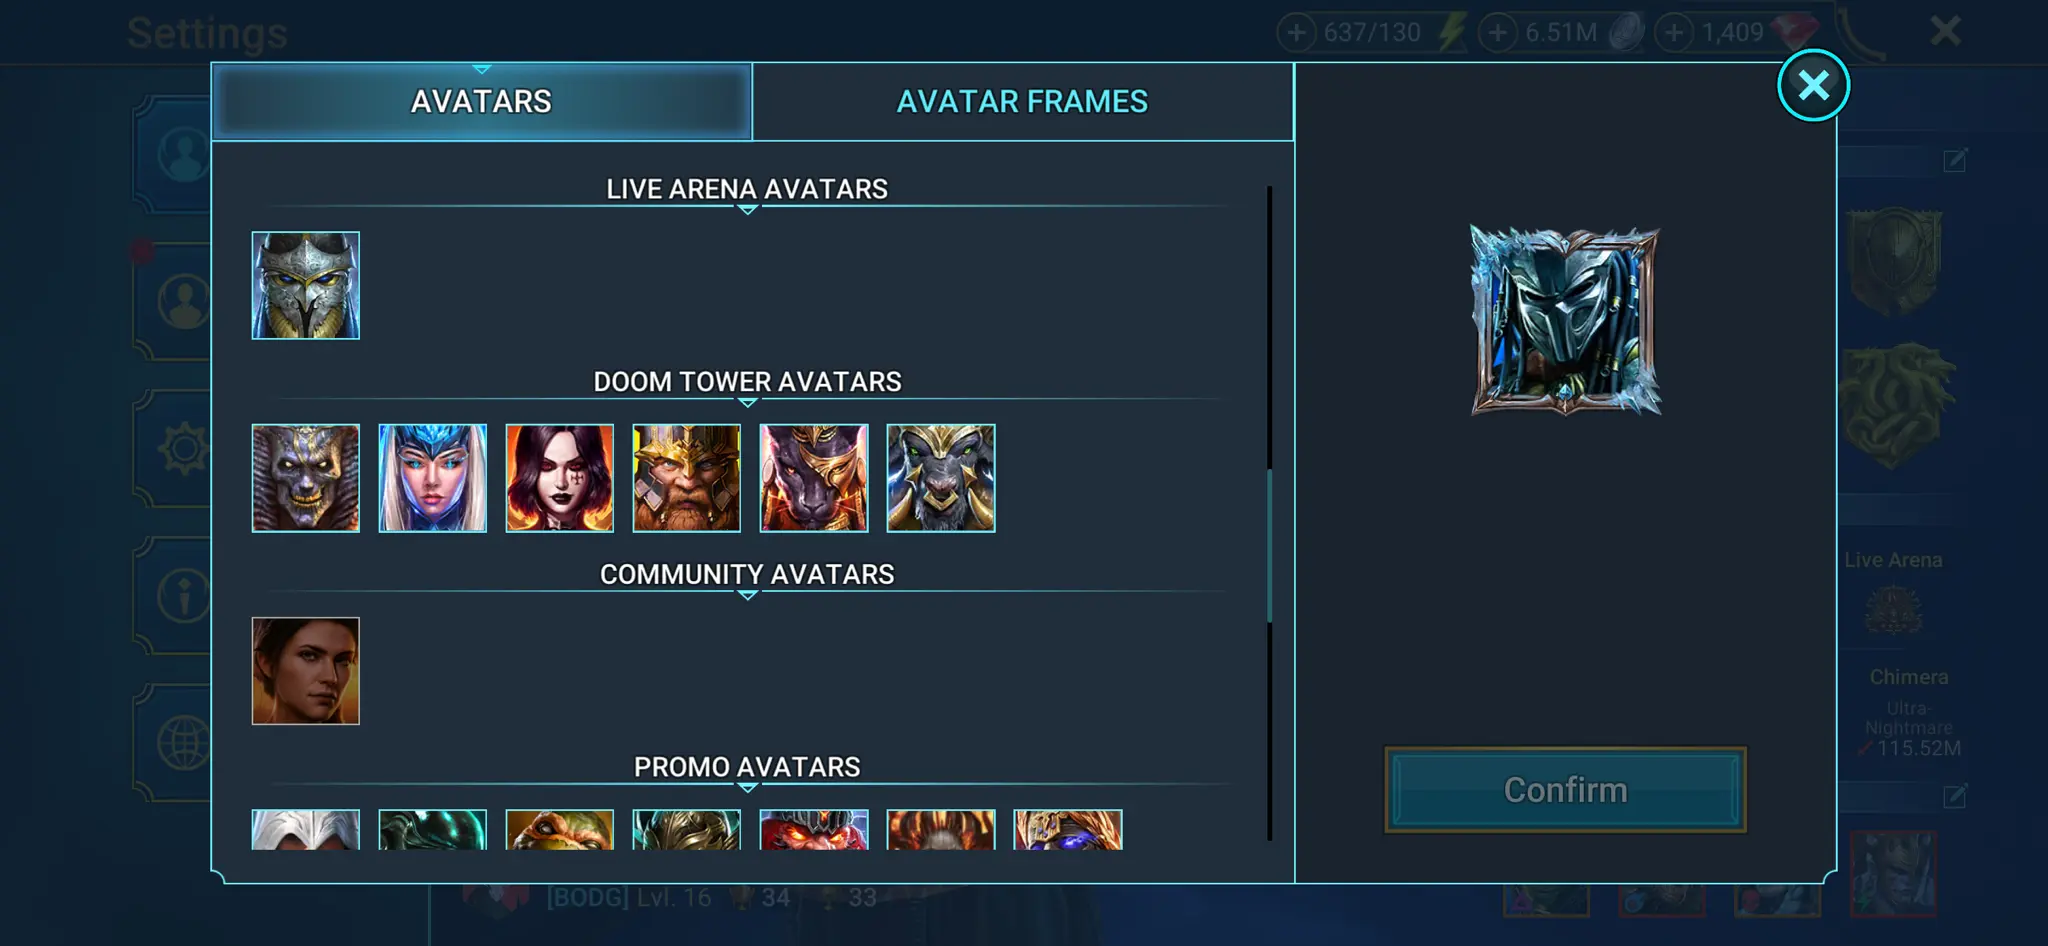
Task: Close the avatar selection dialog
Action: [1813, 85]
